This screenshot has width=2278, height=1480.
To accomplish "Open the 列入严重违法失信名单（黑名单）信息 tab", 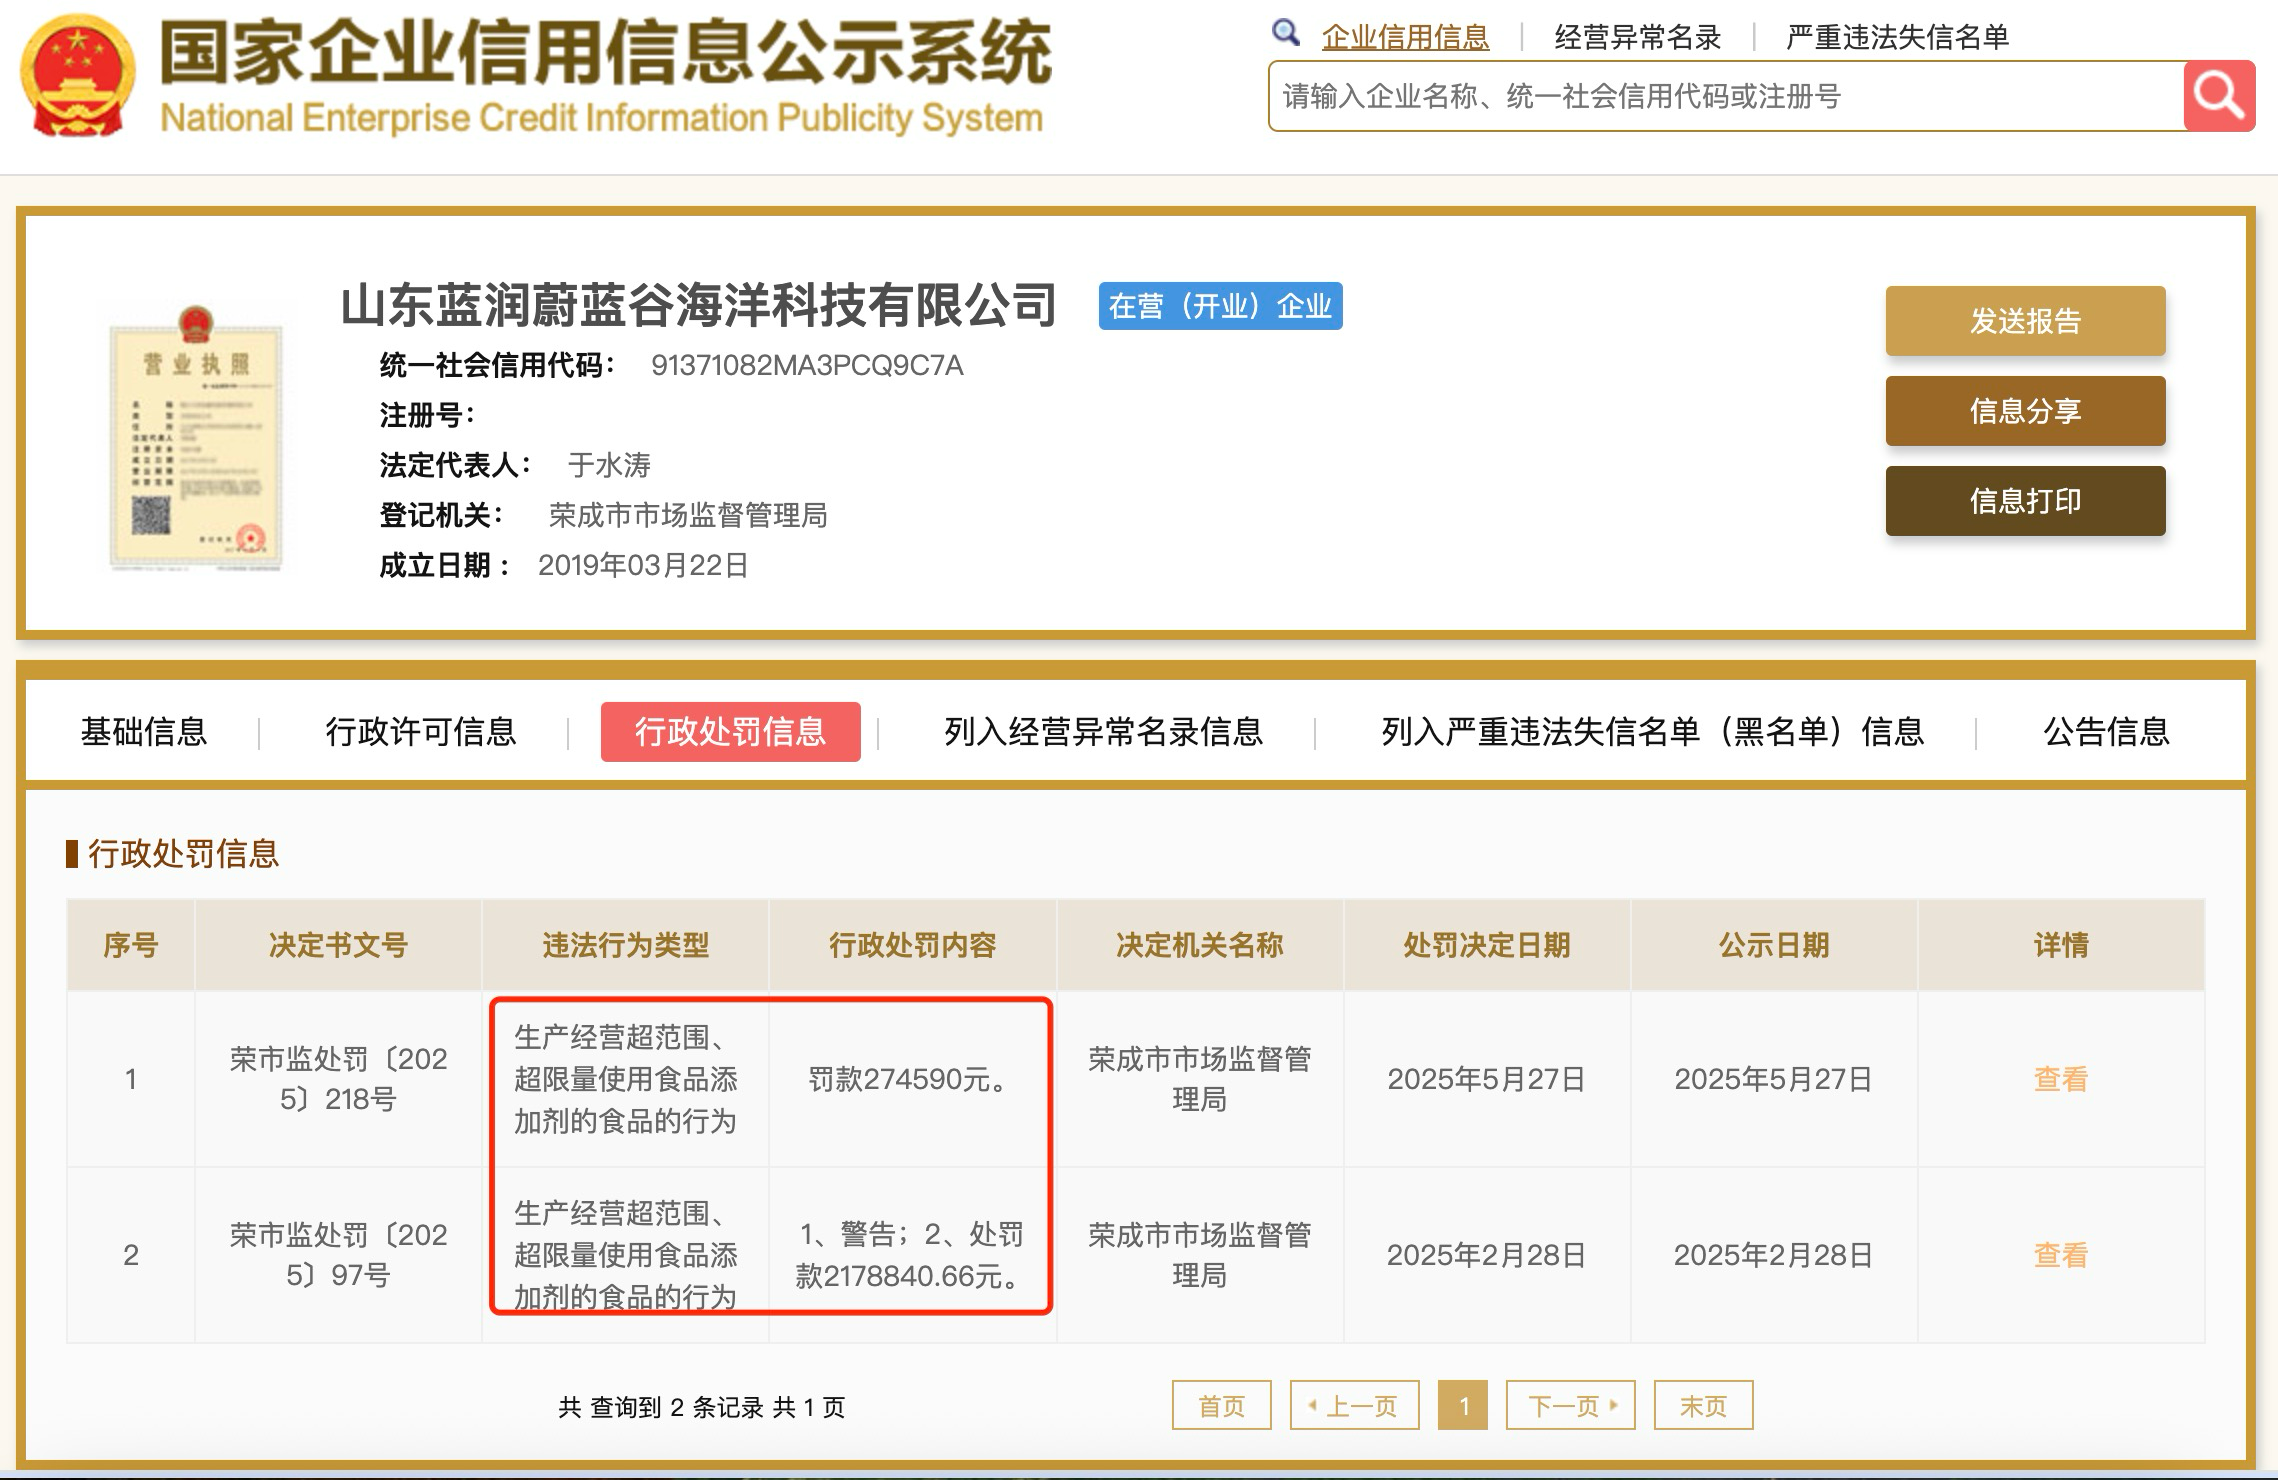I will (x=1653, y=732).
